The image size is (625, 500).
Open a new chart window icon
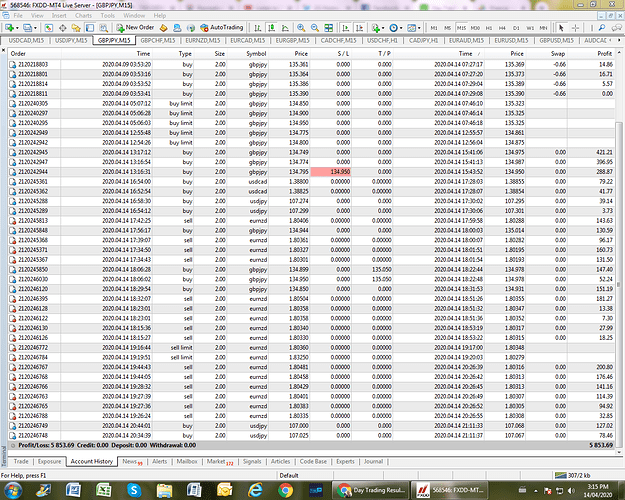(x=9, y=28)
